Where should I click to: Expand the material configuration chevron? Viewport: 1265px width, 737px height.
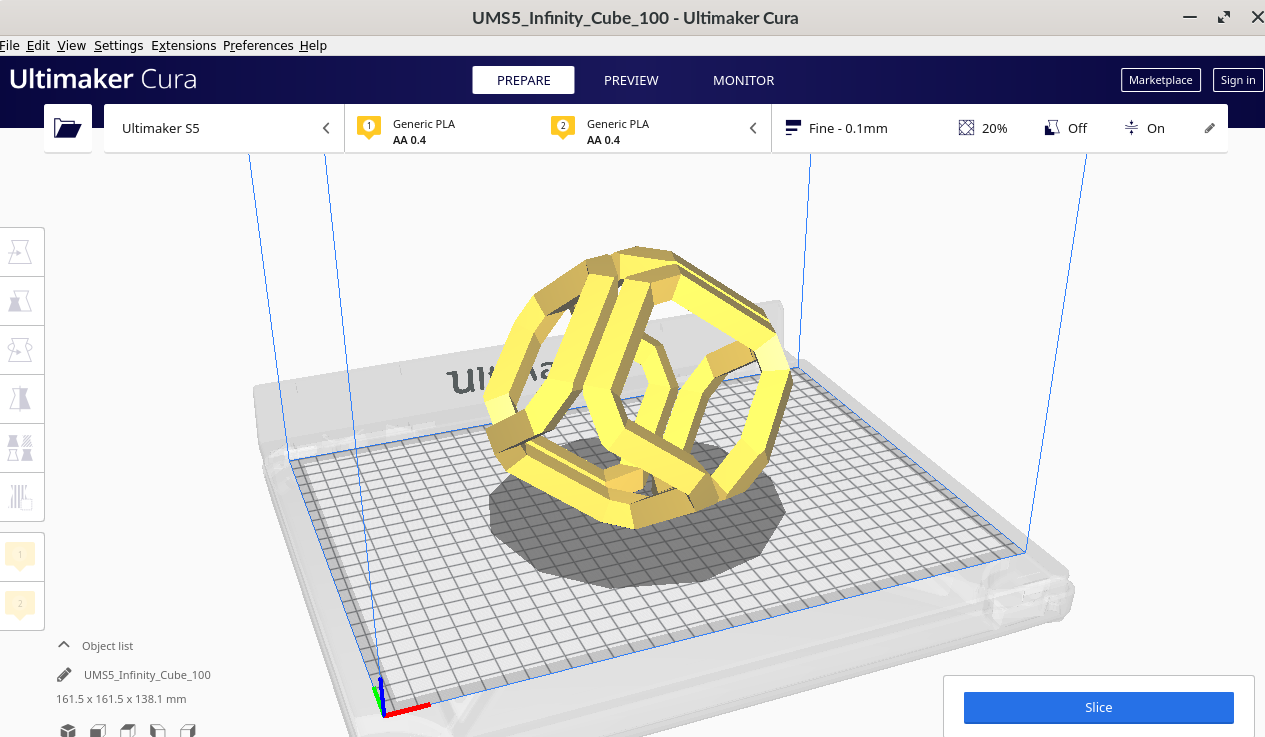pyautogui.click(x=753, y=128)
